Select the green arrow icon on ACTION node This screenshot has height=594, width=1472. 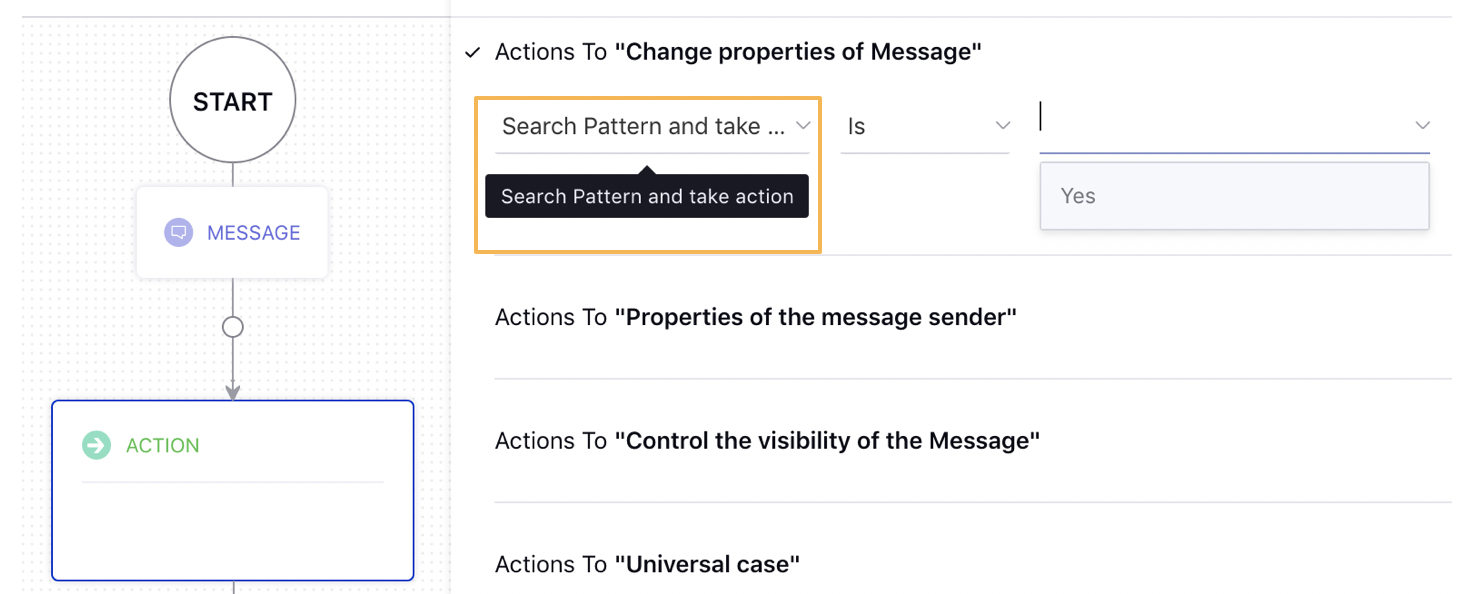(96, 444)
